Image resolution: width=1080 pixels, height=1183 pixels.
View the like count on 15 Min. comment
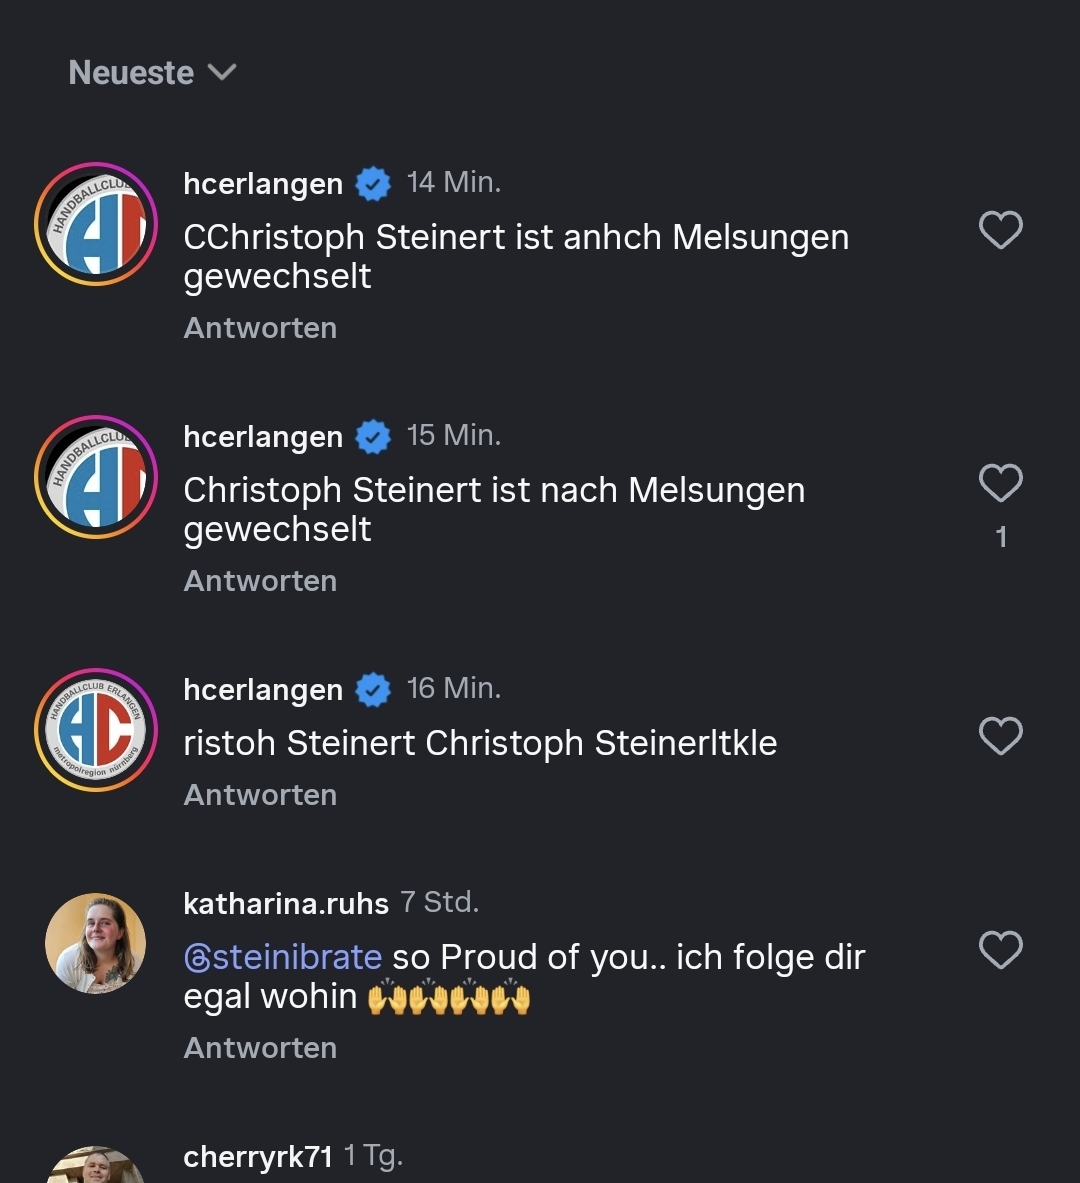point(1001,538)
